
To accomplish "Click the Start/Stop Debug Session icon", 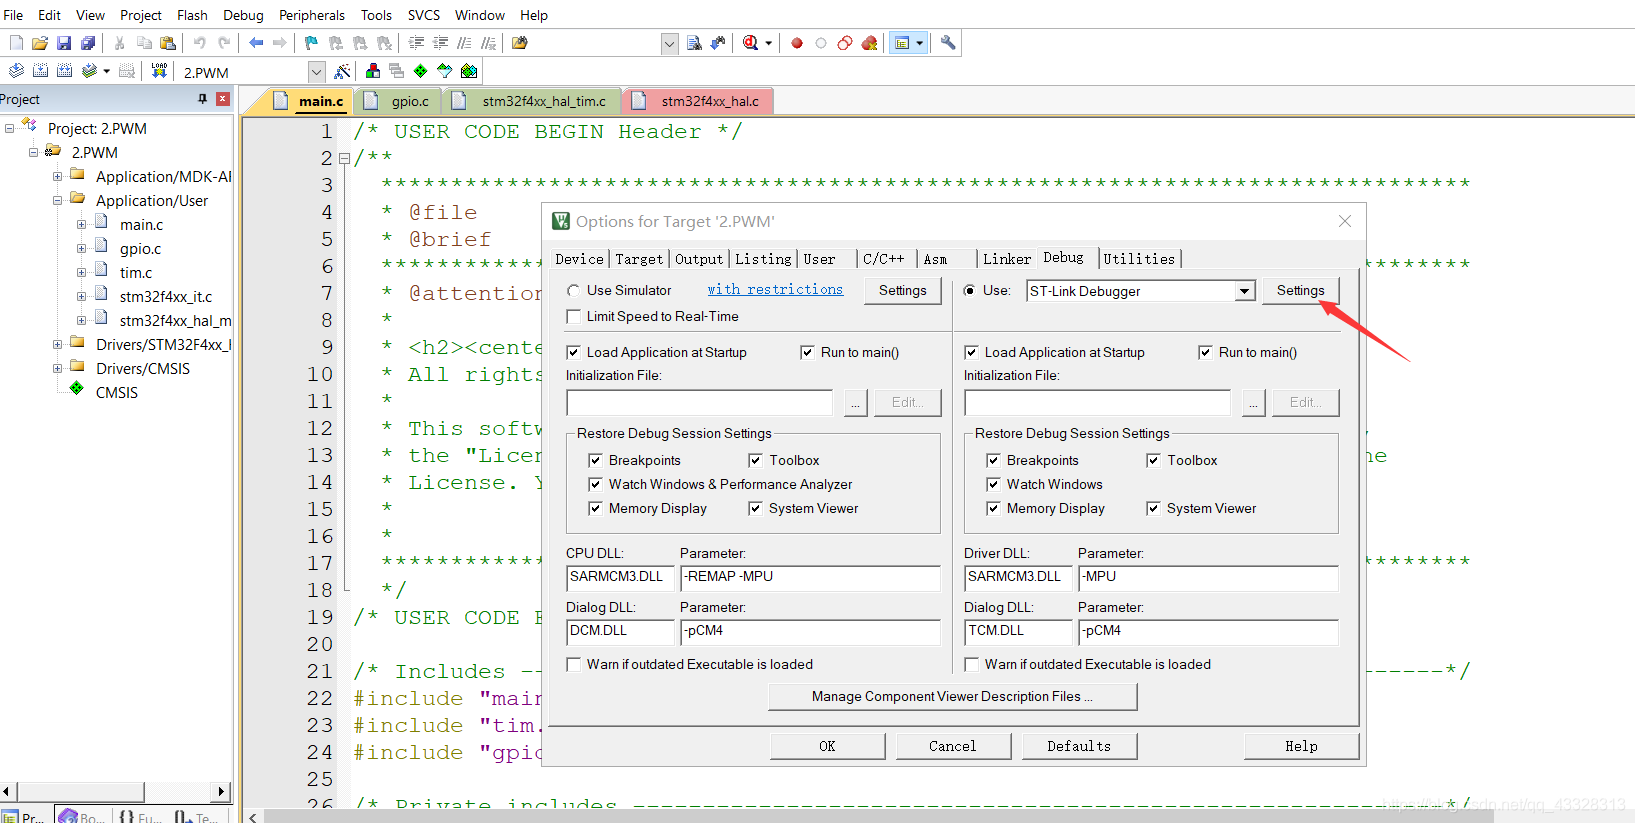I will point(750,43).
